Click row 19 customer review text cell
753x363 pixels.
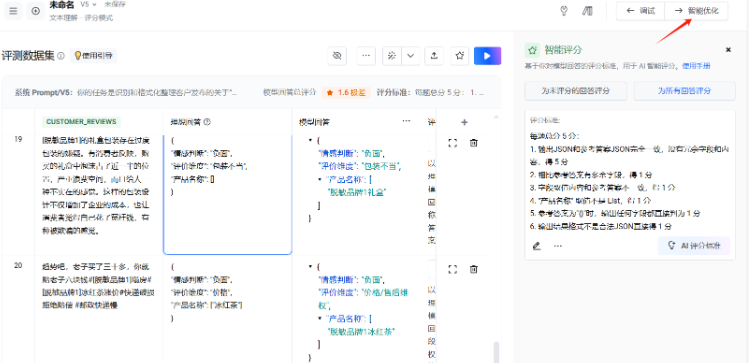pyautogui.click(x=97, y=186)
